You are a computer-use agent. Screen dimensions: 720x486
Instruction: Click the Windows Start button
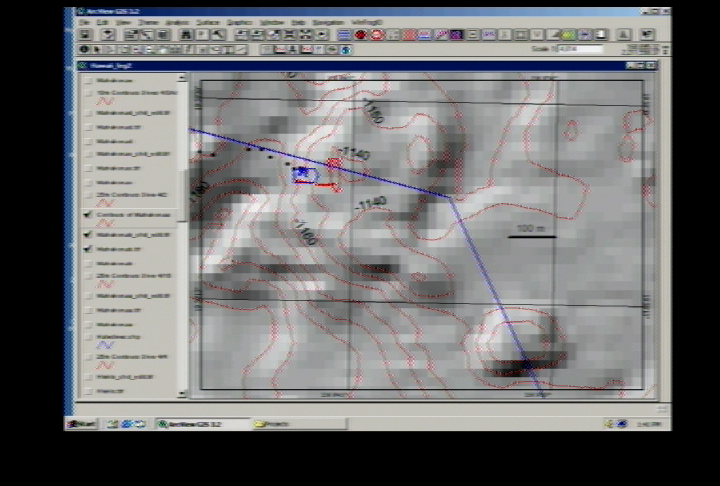pyautogui.click(x=82, y=424)
